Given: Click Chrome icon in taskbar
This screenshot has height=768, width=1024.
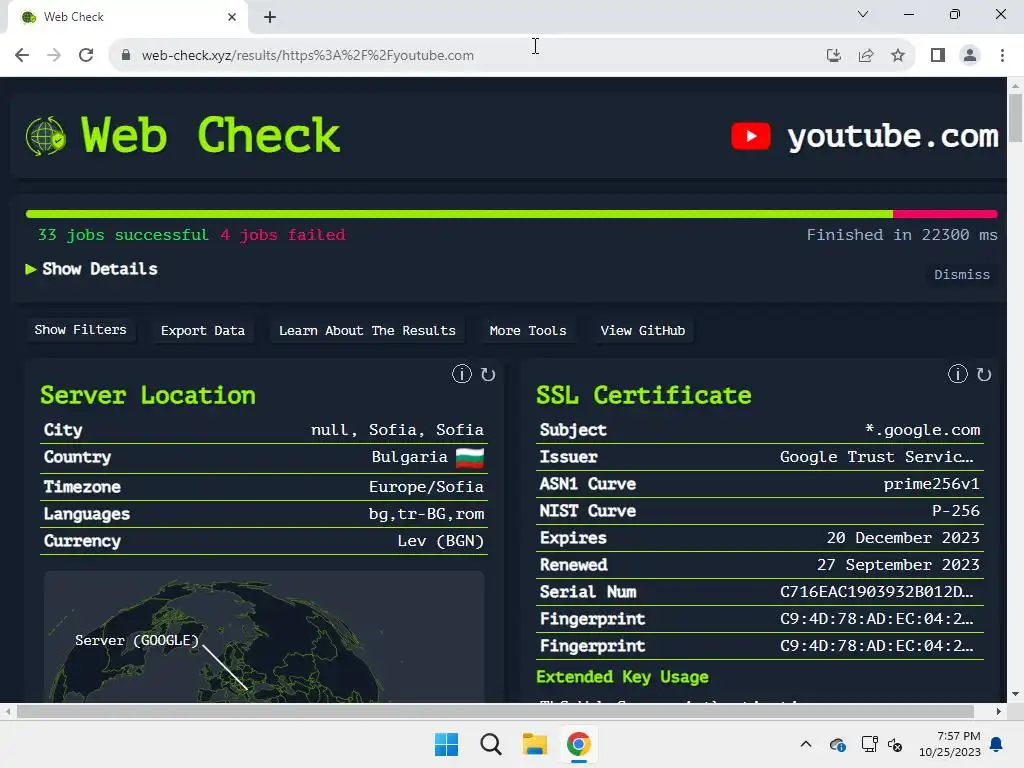Looking at the screenshot, I should point(579,744).
